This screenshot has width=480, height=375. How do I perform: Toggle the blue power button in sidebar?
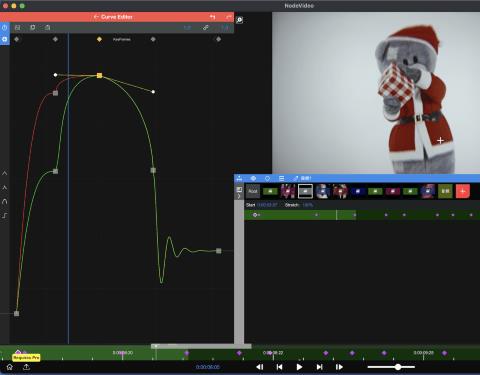pyautogui.click(x=5, y=28)
